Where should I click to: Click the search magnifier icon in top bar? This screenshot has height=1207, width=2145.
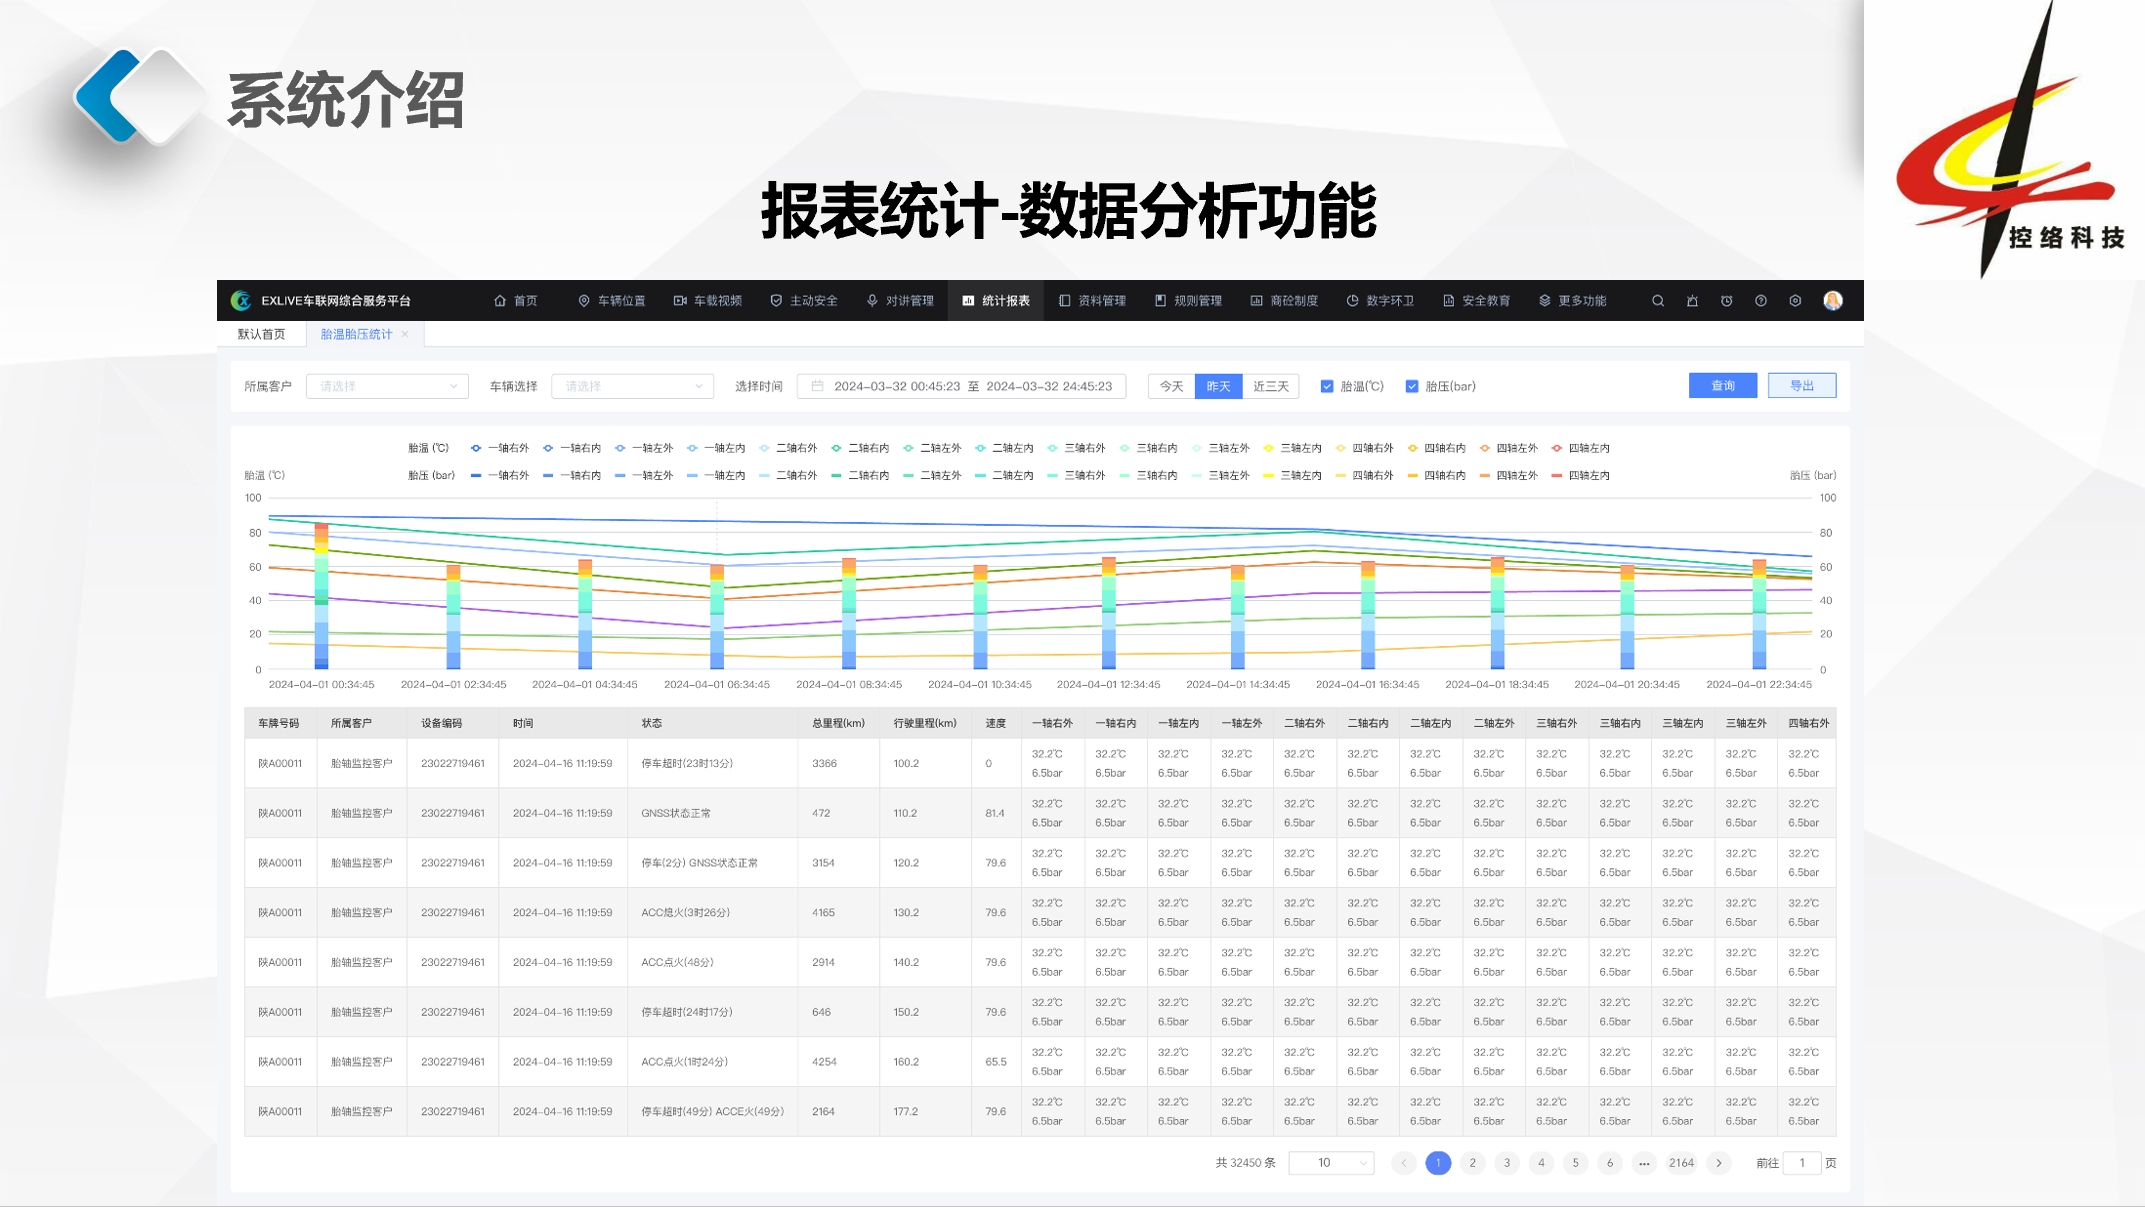(1658, 301)
